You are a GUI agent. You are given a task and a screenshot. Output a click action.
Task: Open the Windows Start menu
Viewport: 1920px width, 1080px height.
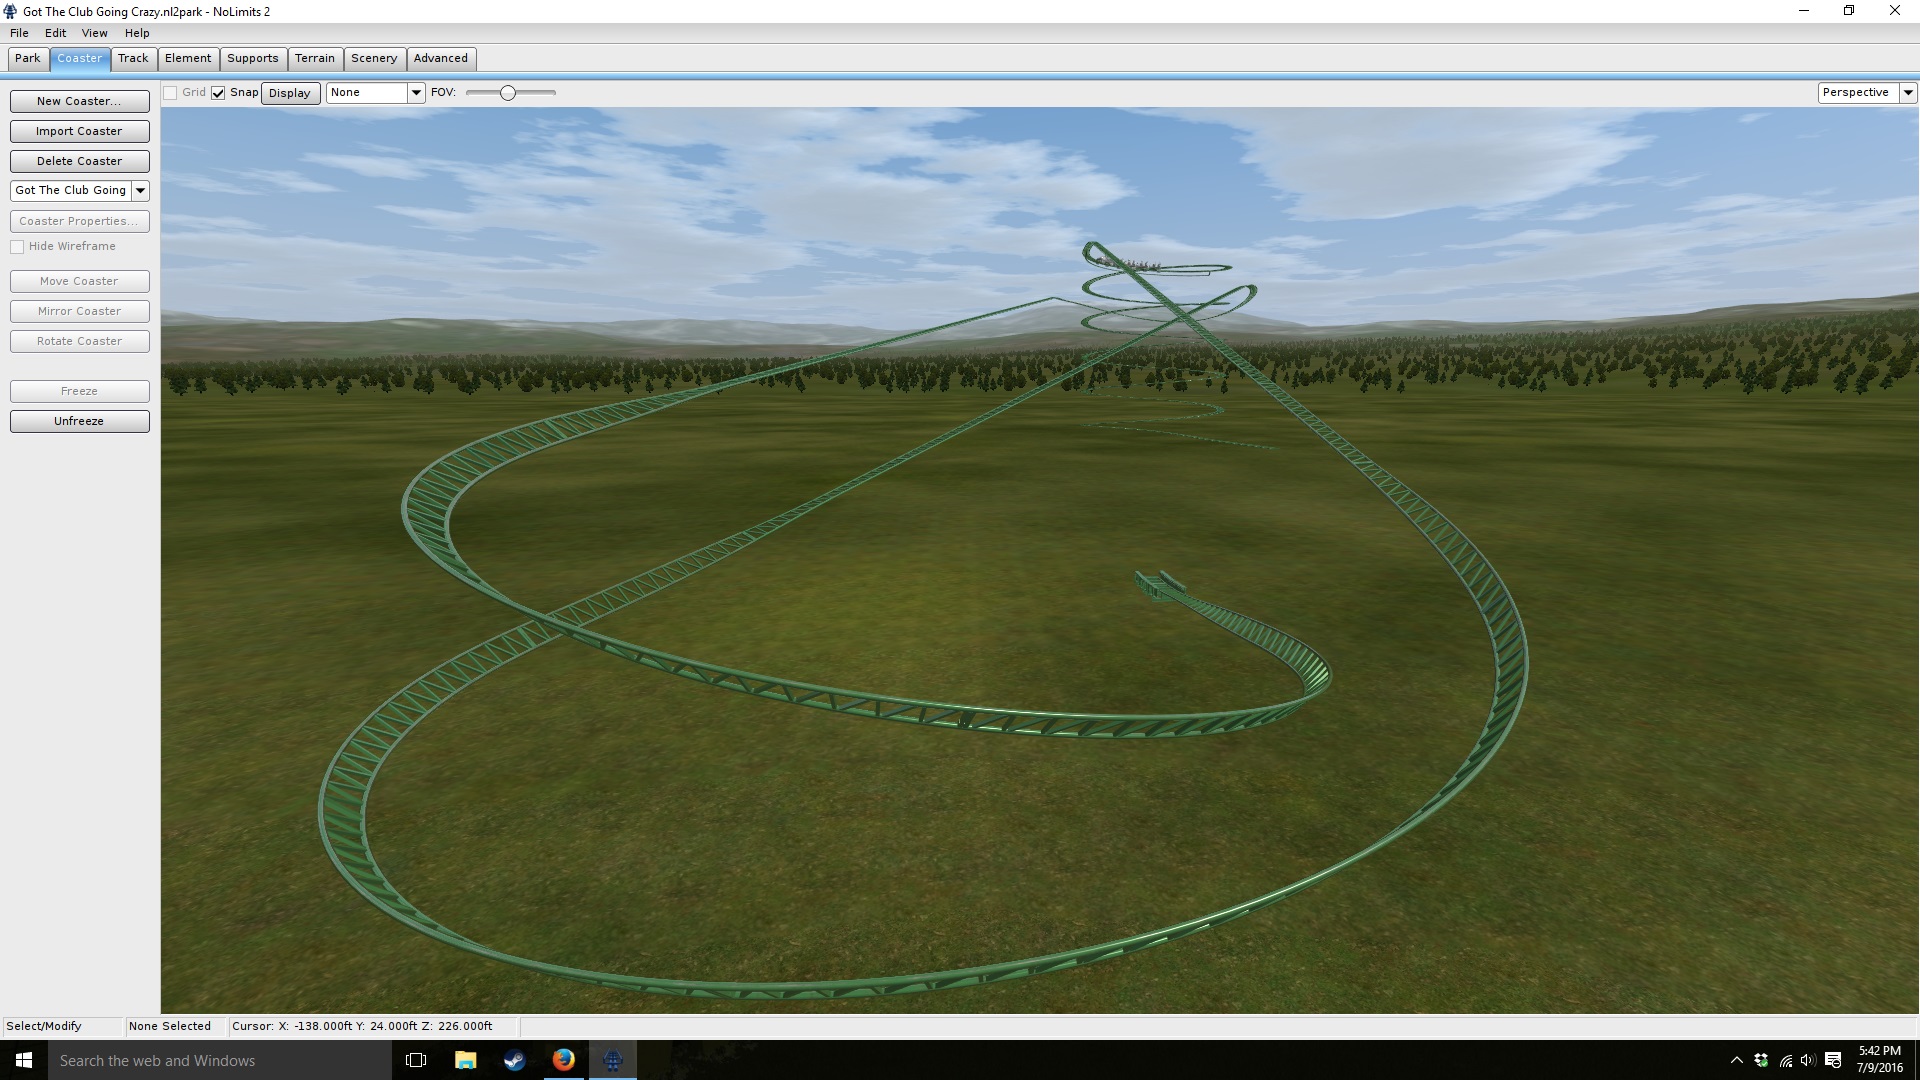[24, 1060]
